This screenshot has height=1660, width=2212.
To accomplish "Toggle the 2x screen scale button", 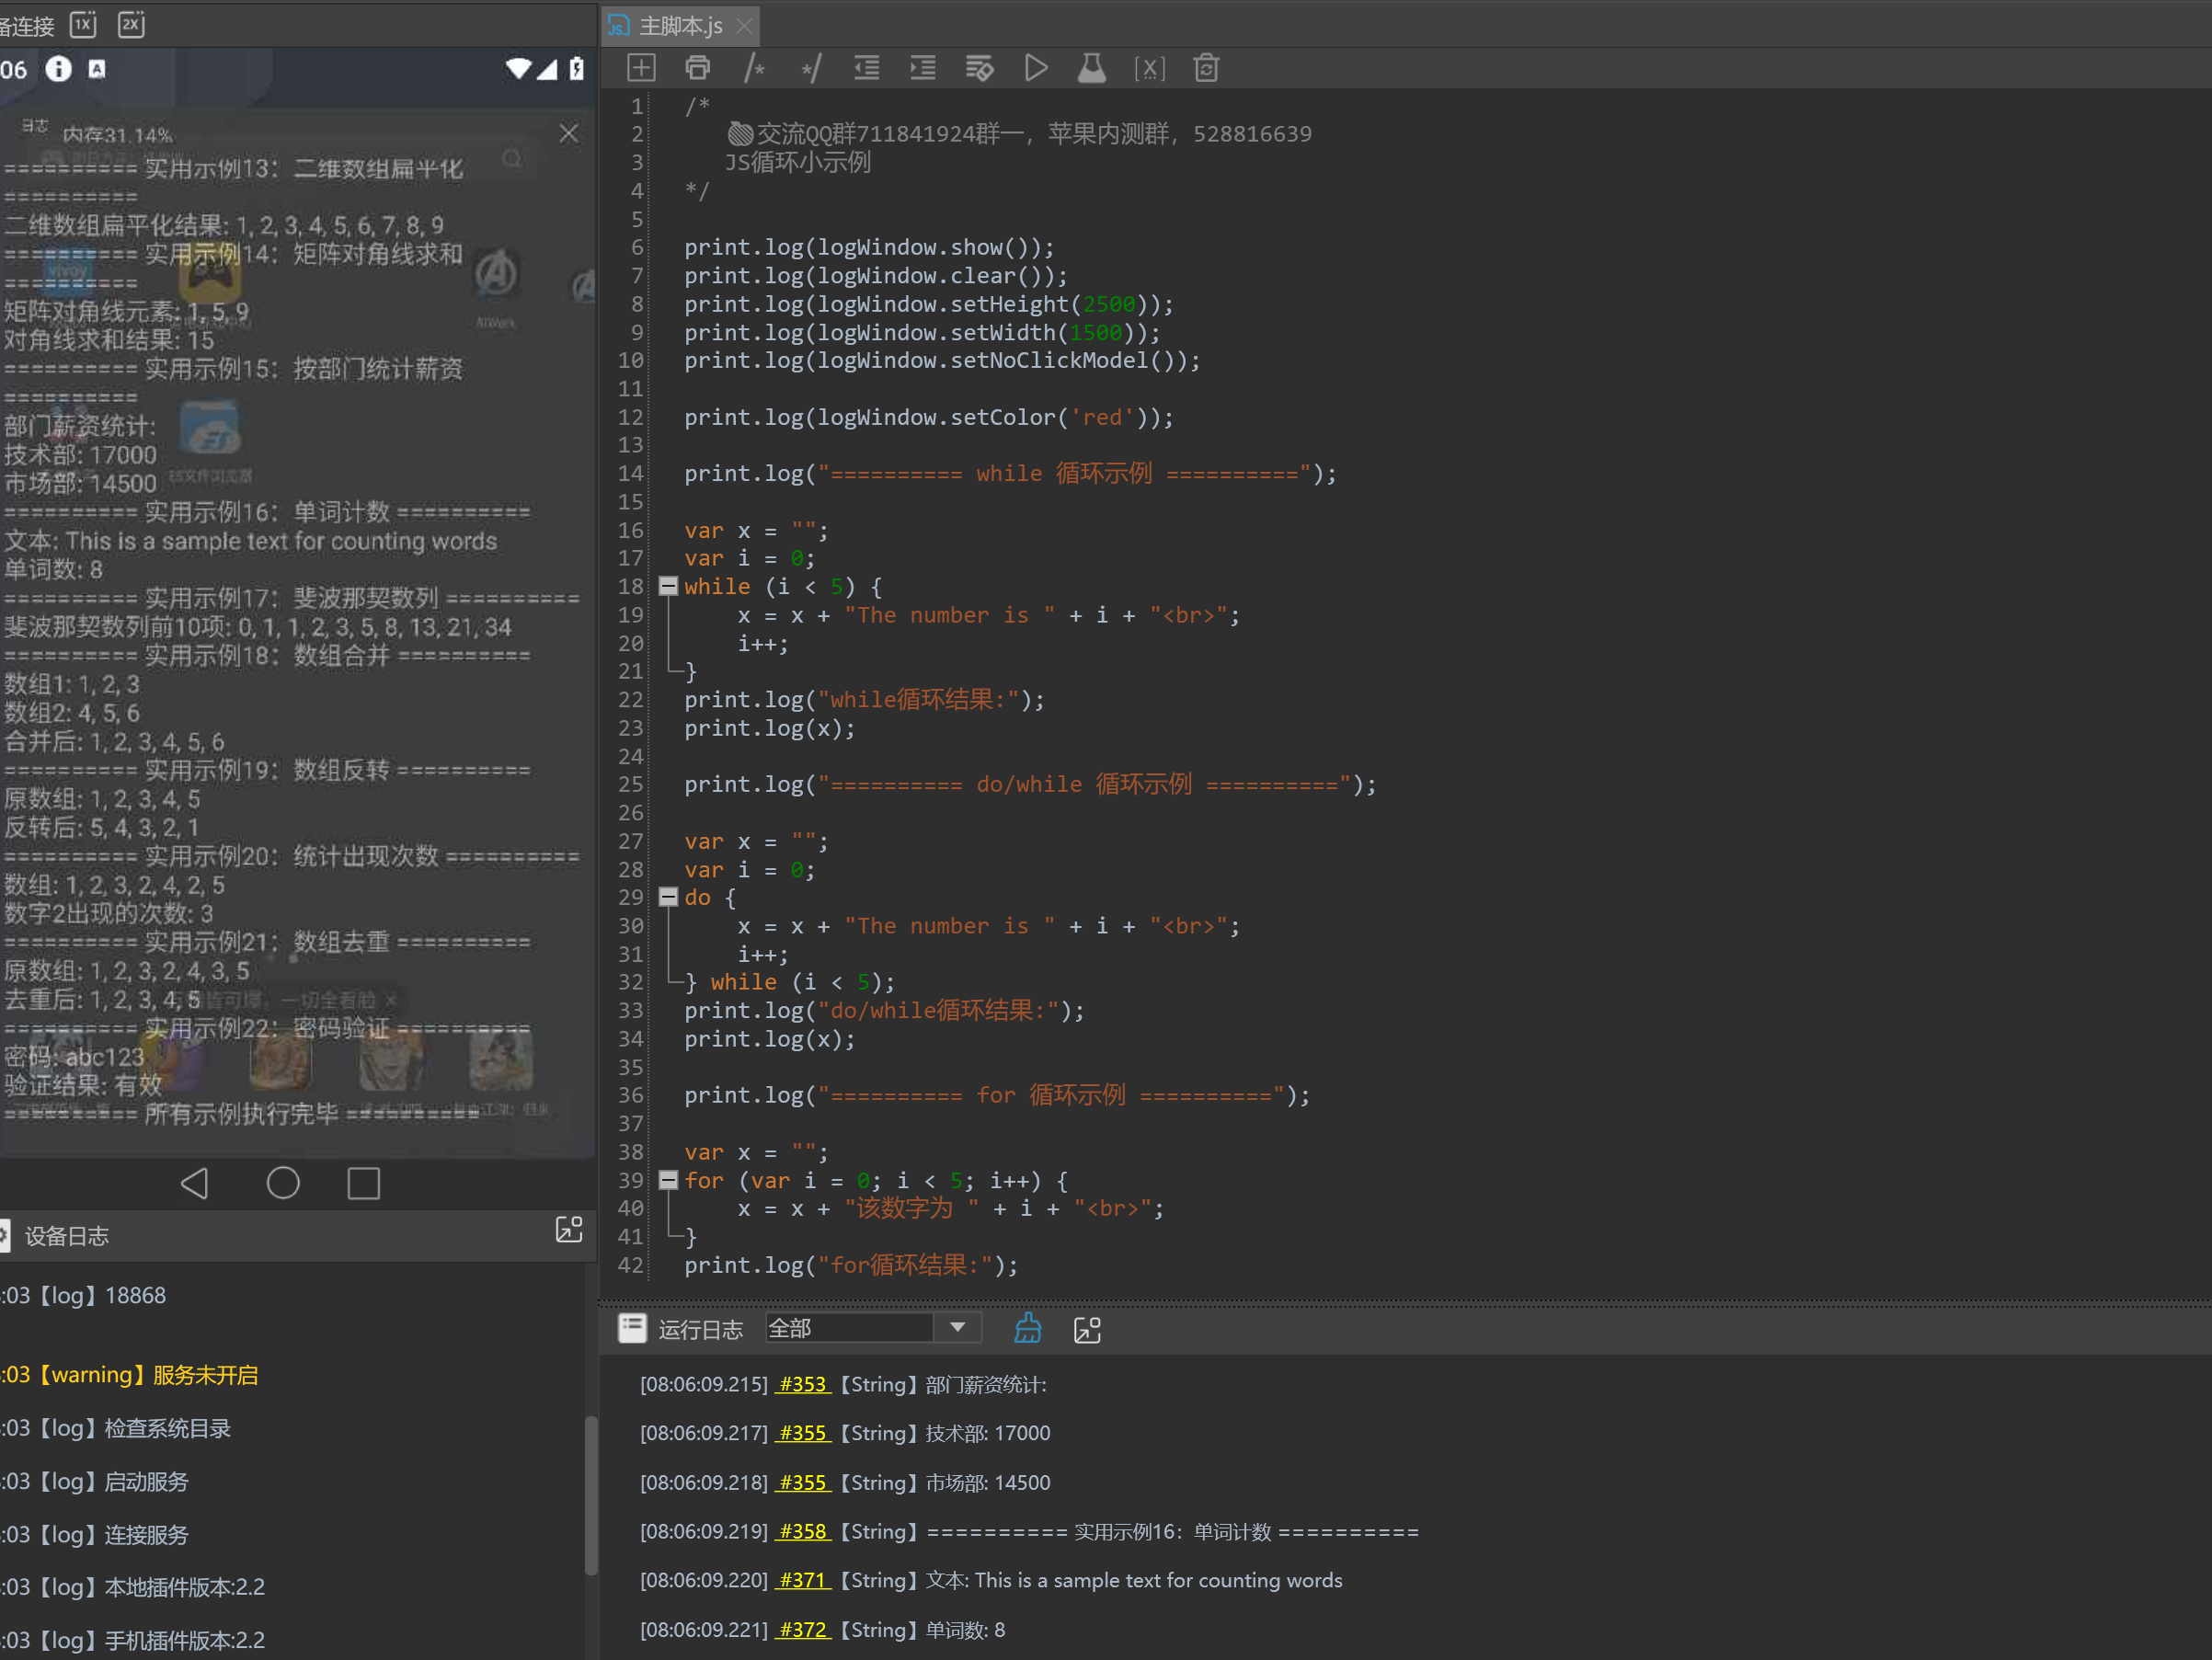I will coord(131,24).
